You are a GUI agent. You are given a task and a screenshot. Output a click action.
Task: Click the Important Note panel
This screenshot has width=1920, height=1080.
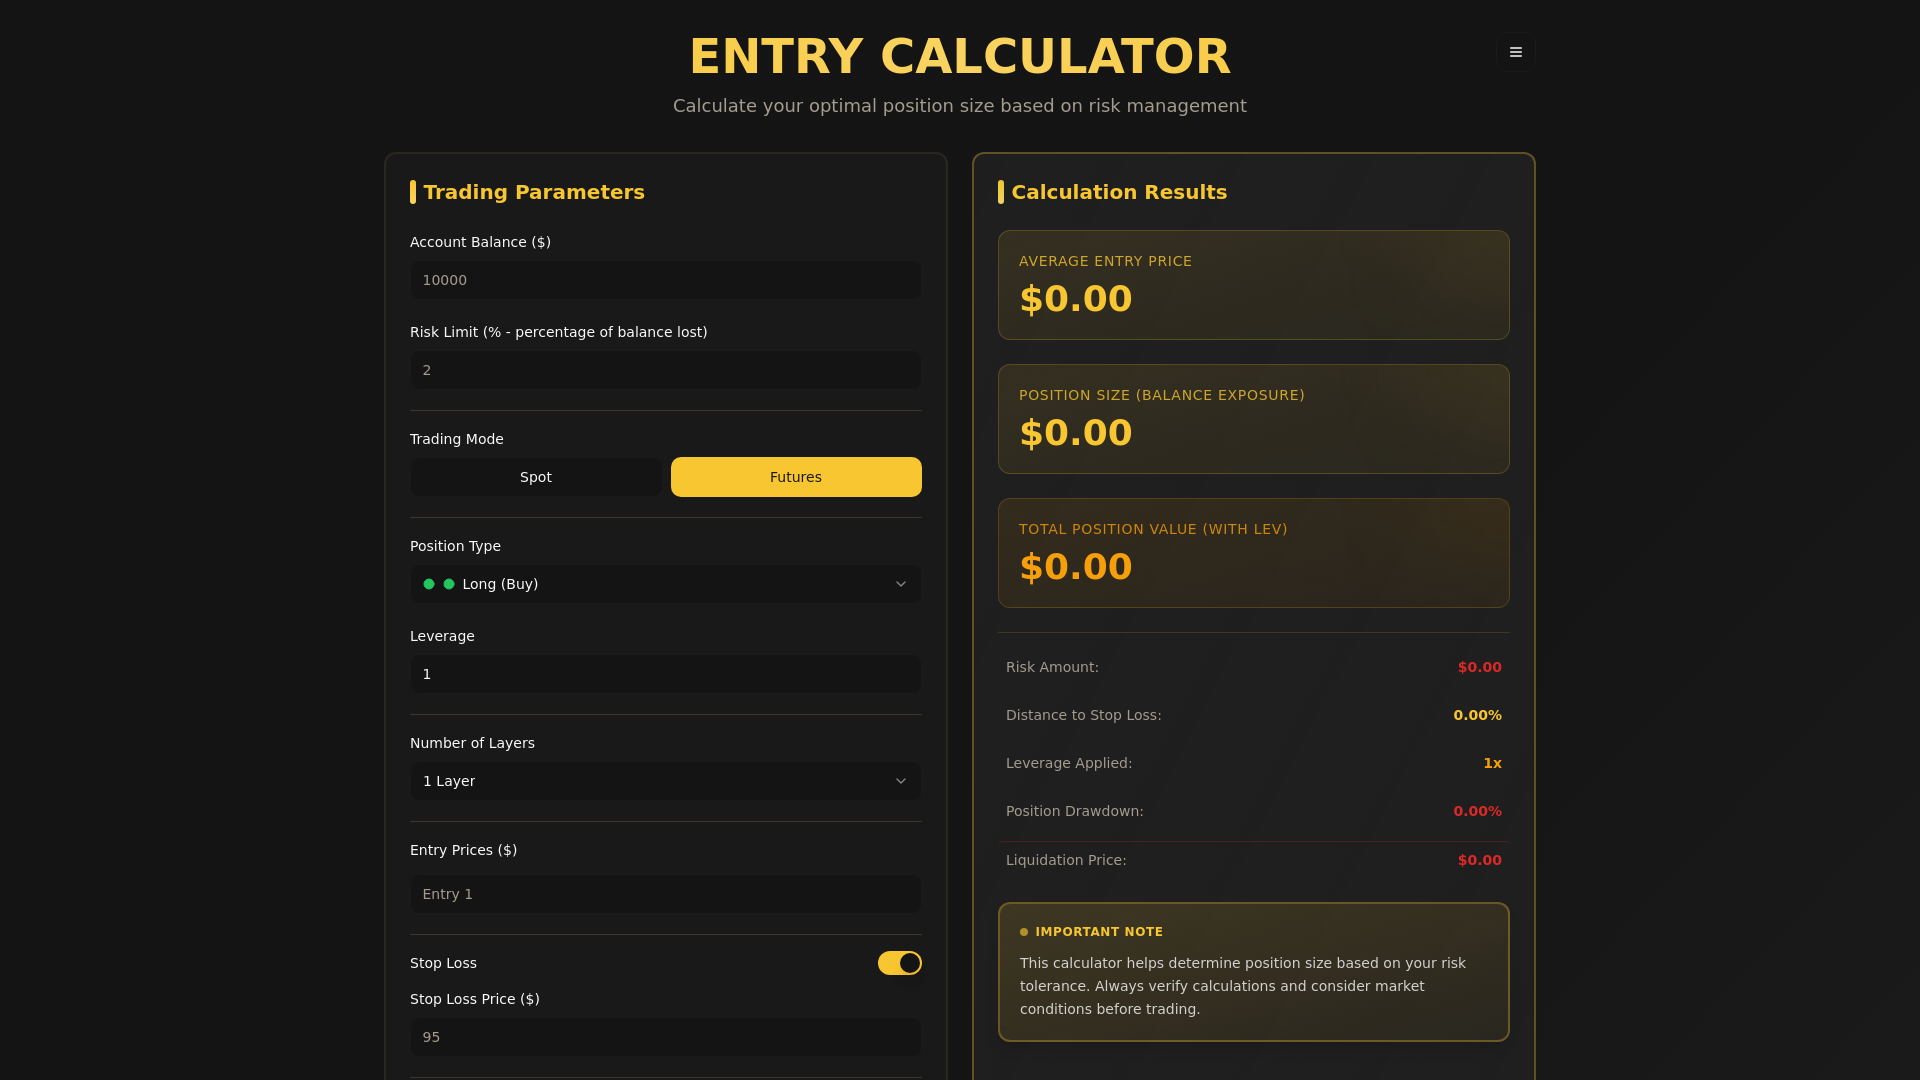pyautogui.click(x=1253, y=972)
